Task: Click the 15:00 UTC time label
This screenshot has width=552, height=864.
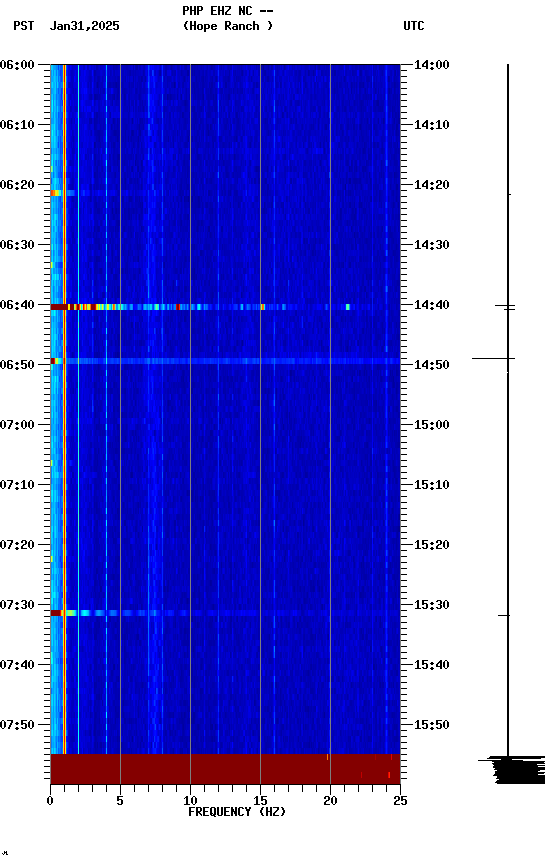Action: [432, 425]
